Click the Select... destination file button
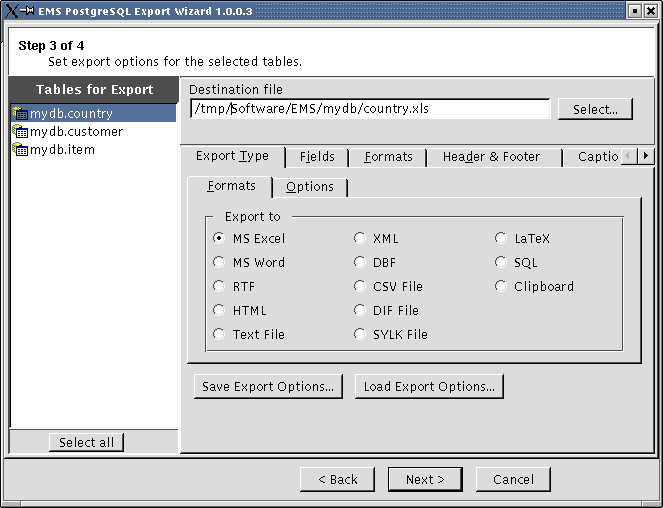This screenshot has width=663, height=508. coord(595,110)
